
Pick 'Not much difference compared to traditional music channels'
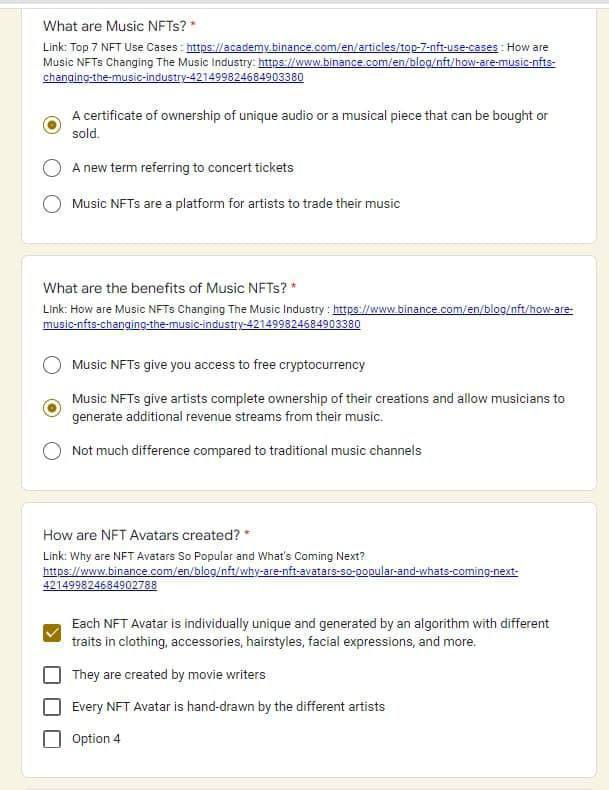click(x=52, y=451)
